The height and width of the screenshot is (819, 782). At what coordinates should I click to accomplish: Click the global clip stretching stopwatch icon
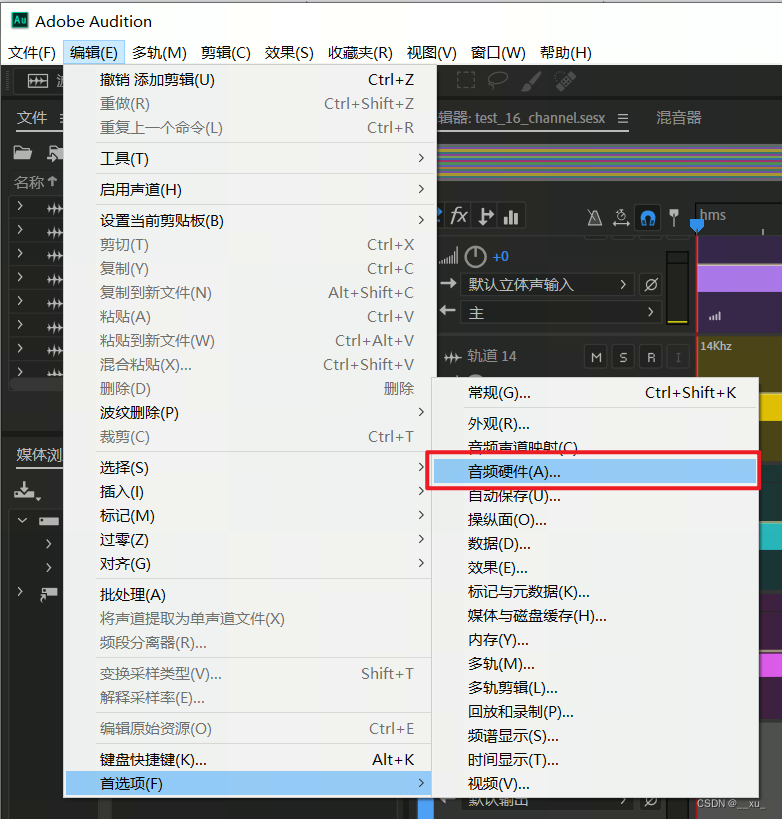(x=621, y=217)
